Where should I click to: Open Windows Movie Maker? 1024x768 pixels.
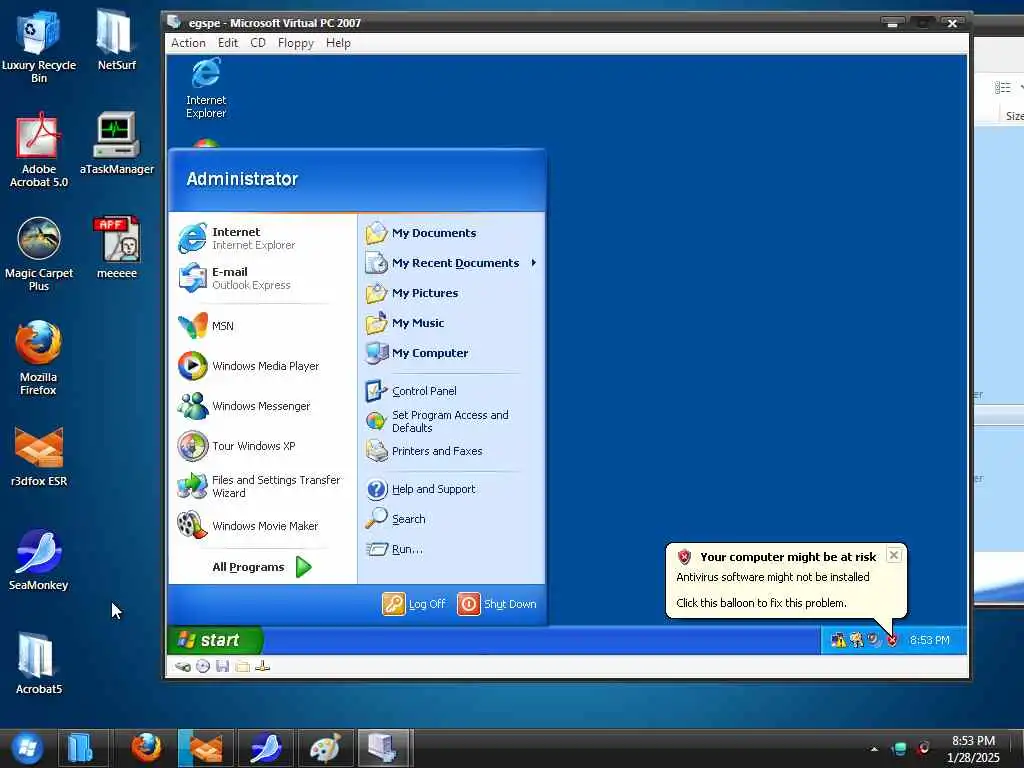262,526
